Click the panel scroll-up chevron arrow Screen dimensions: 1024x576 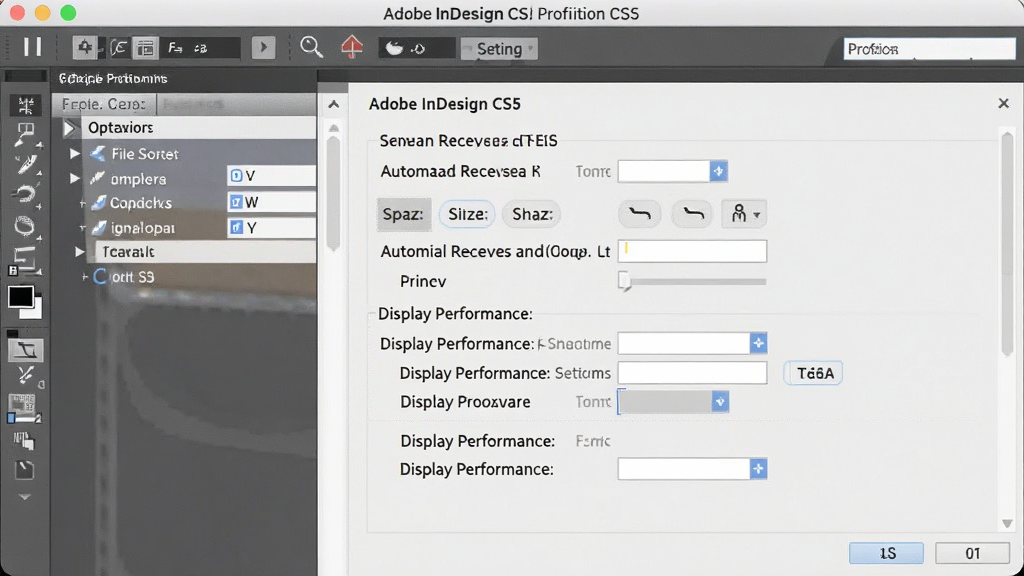click(x=334, y=104)
